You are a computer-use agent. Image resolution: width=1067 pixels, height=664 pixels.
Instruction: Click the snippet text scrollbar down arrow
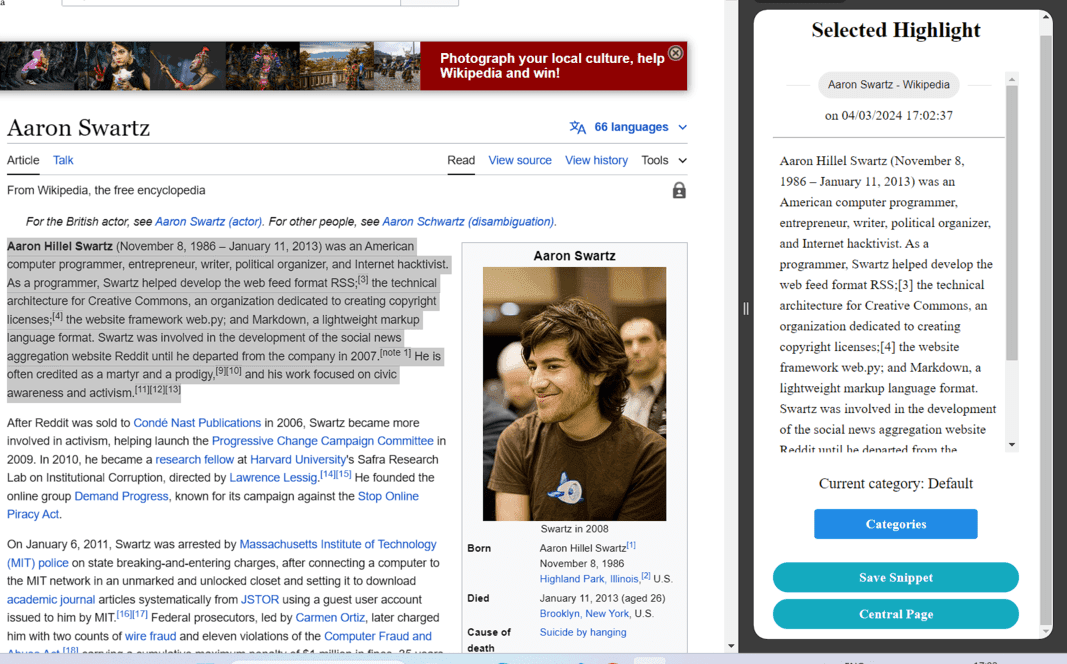tap(1012, 445)
